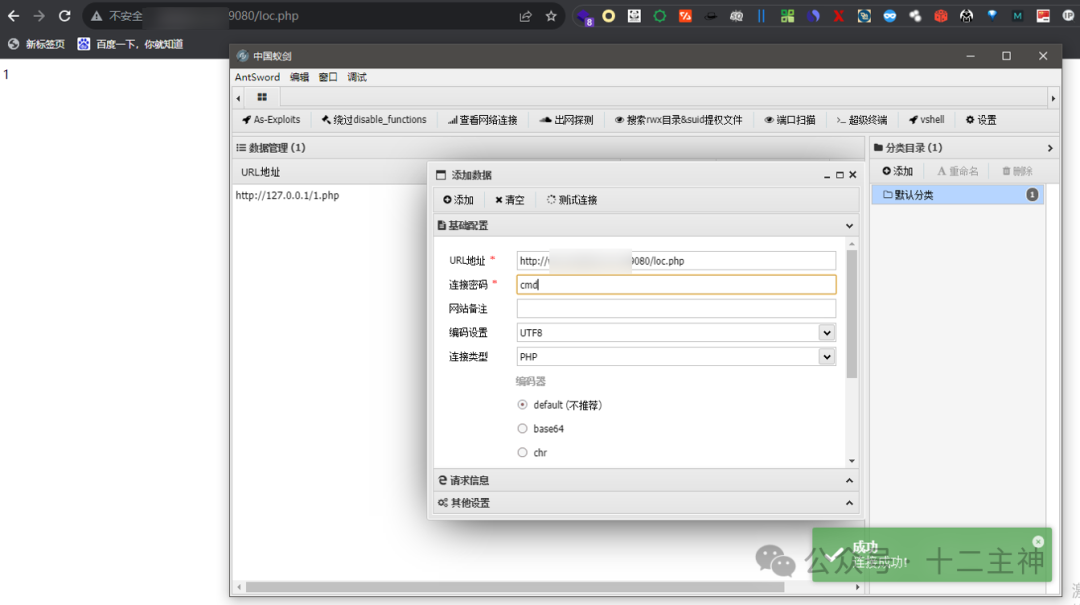Select the chr encoder
This screenshot has width=1080, height=605.
click(x=522, y=452)
